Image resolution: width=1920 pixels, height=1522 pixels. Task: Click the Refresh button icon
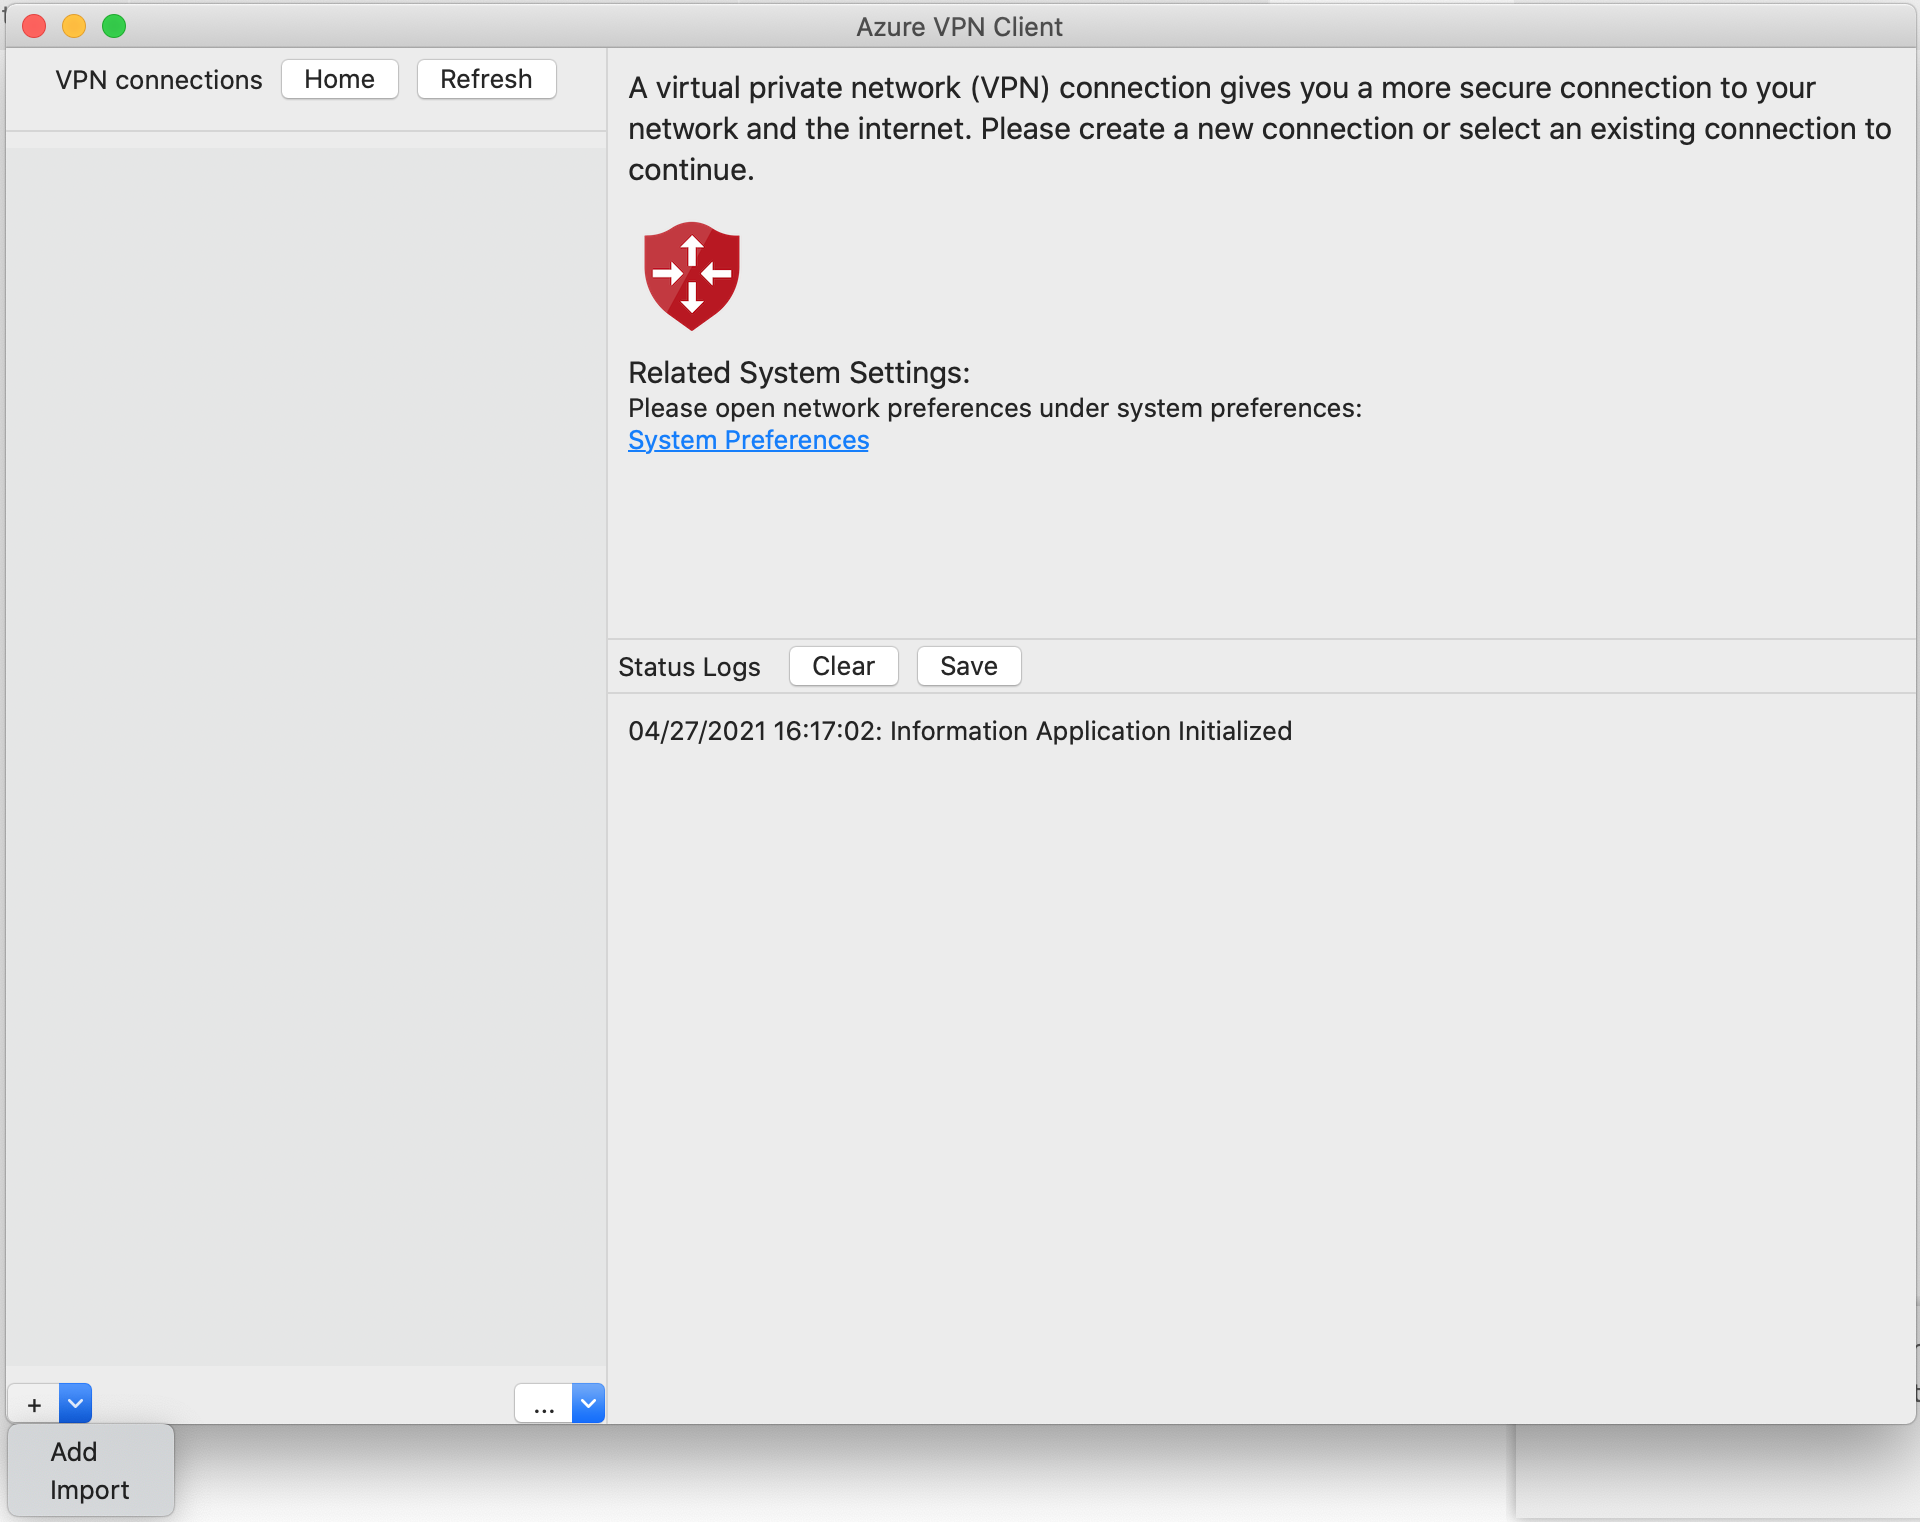(485, 78)
